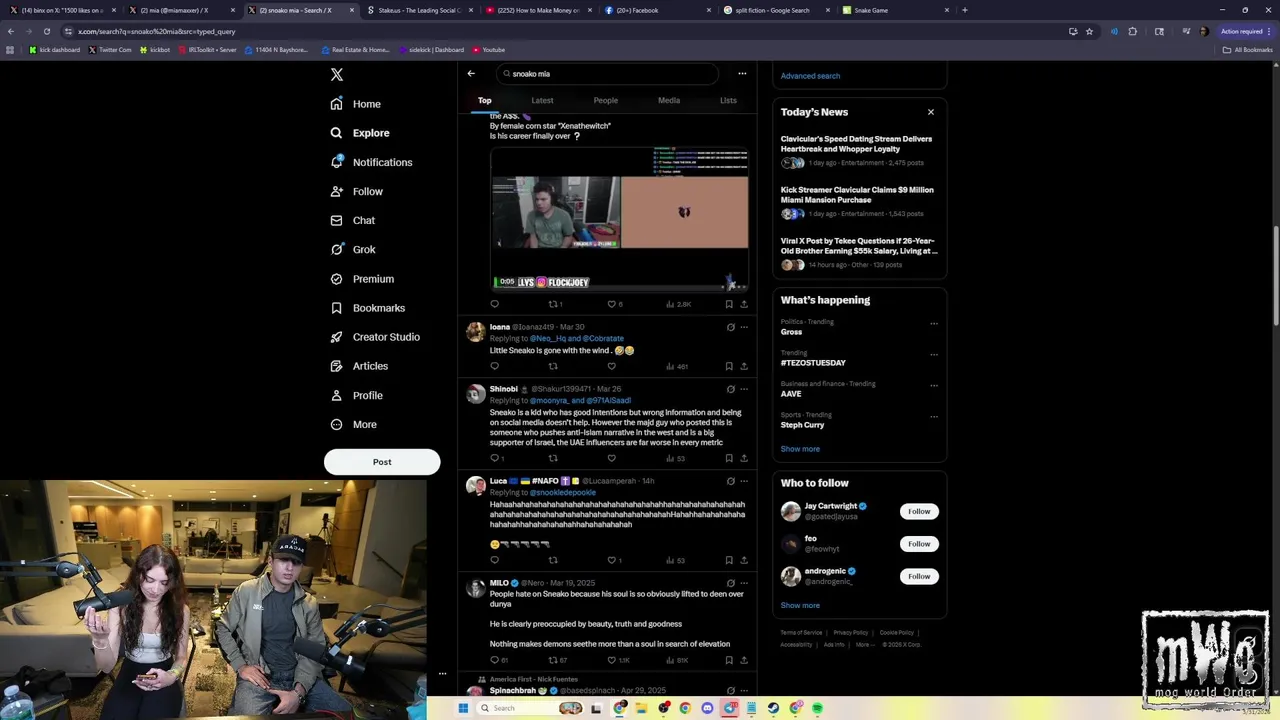Expand the More menu in sidebar
Image resolution: width=1280 pixels, height=720 pixels.
point(354,424)
